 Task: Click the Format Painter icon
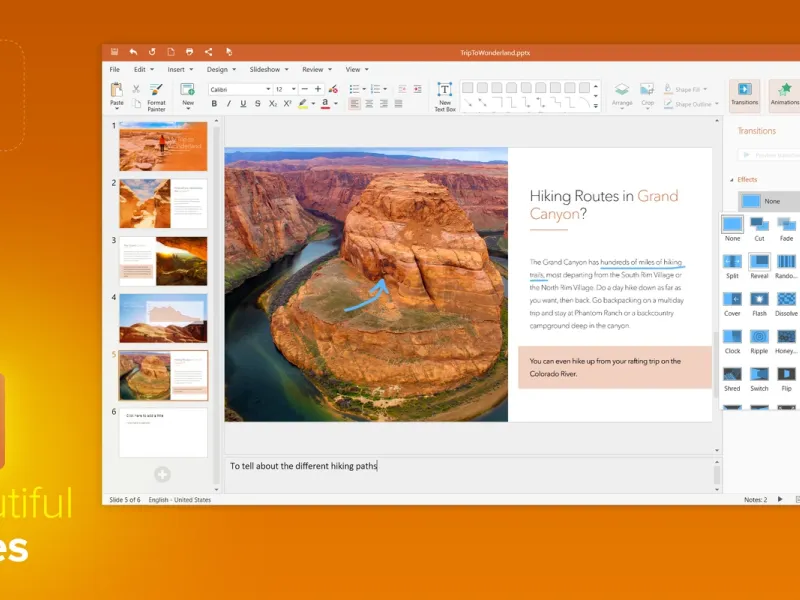[x=156, y=90]
